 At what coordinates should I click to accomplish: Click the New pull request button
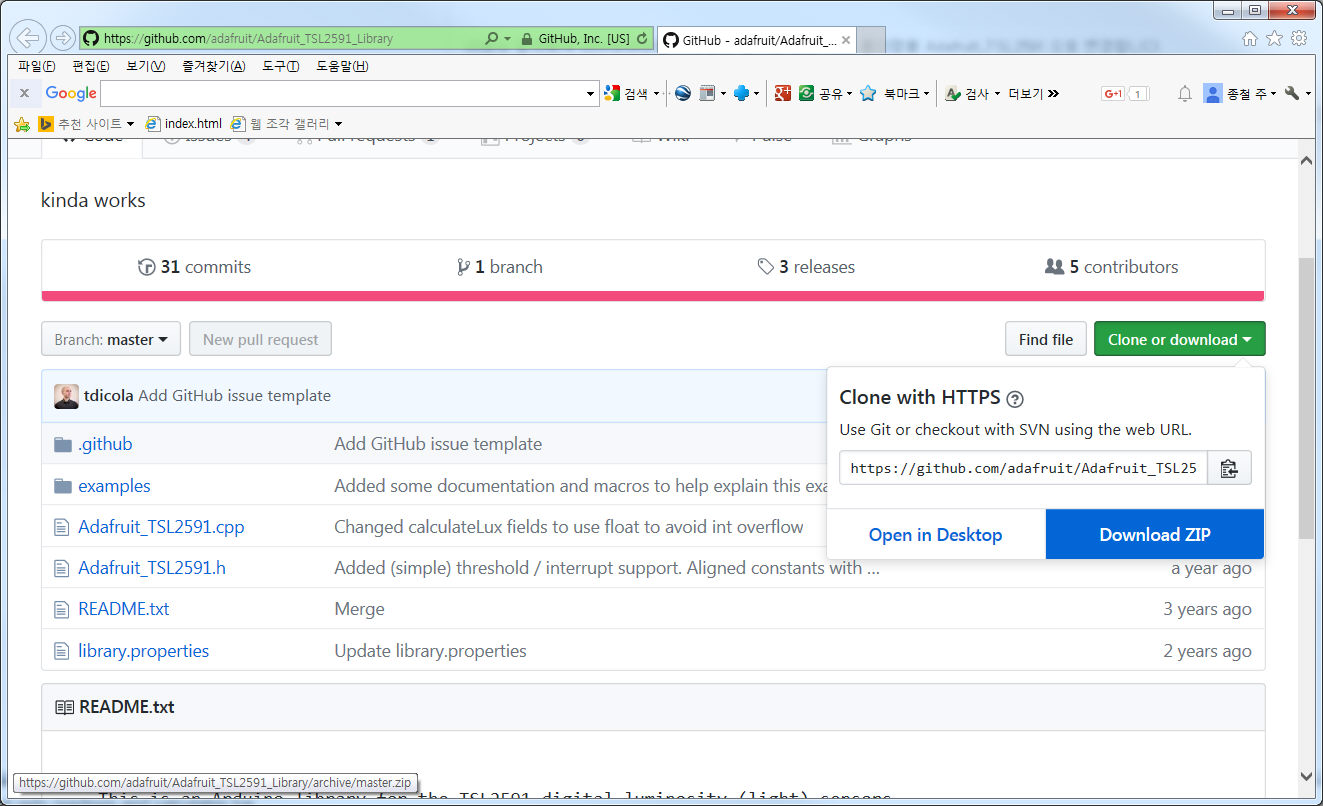[x=260, y=339]
